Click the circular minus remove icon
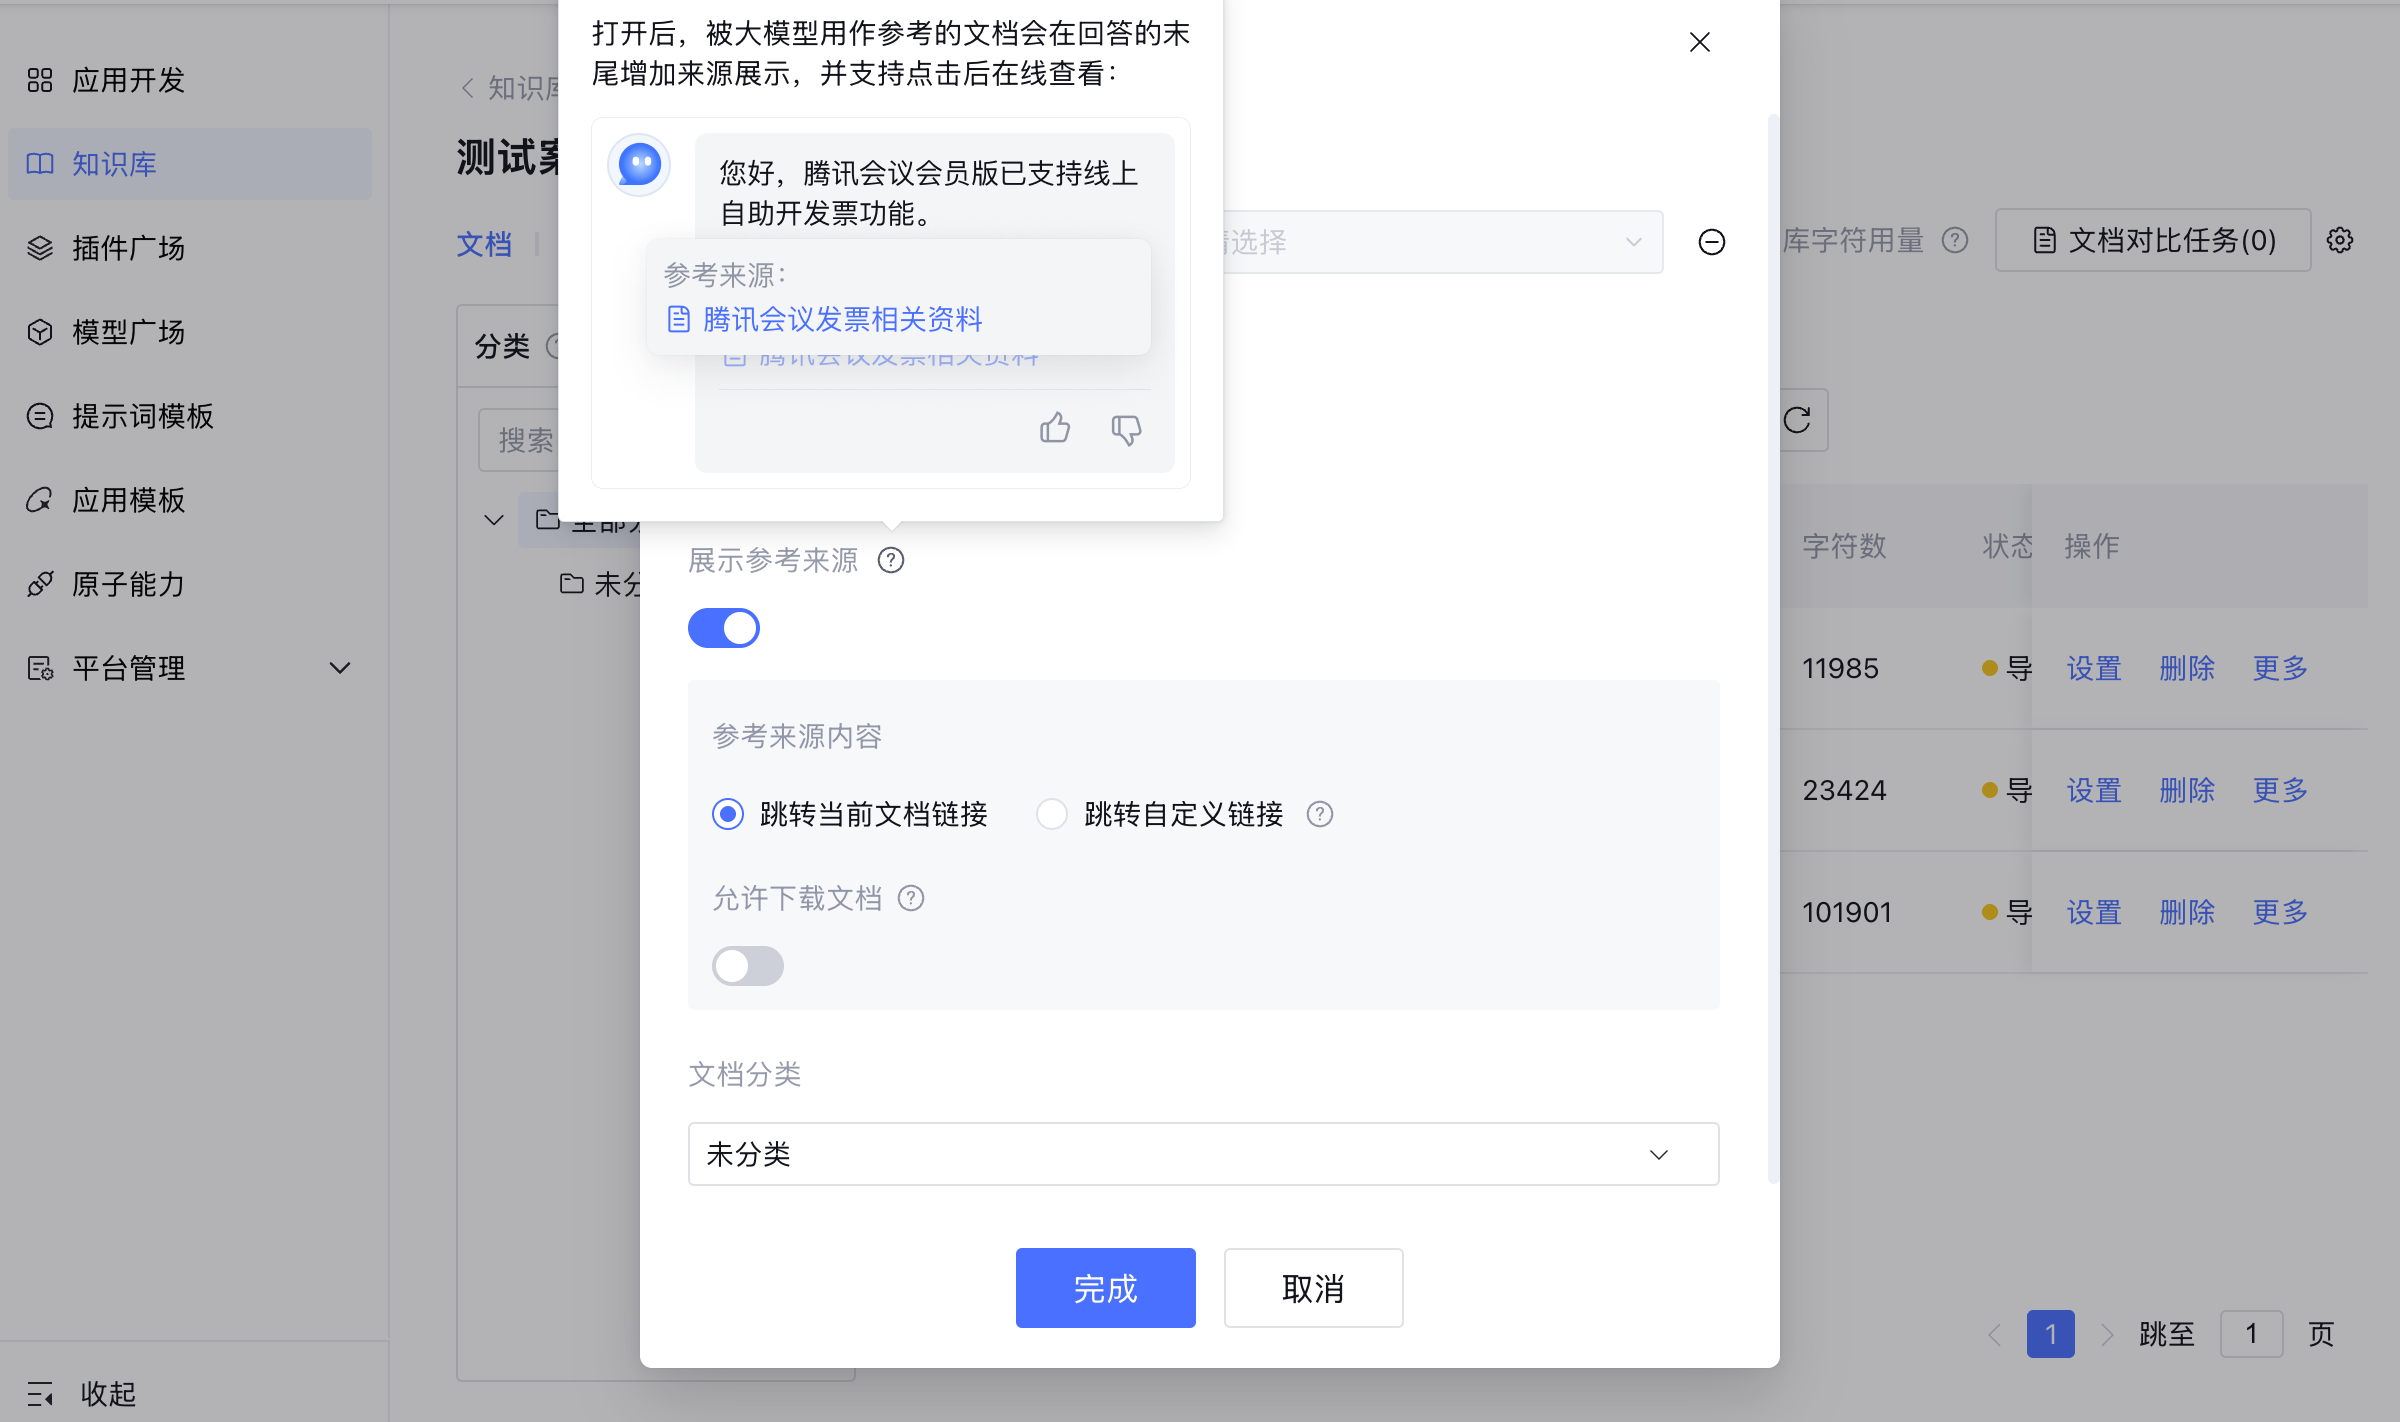This screenshot has height=1422, width=2400. [1711, 242]
